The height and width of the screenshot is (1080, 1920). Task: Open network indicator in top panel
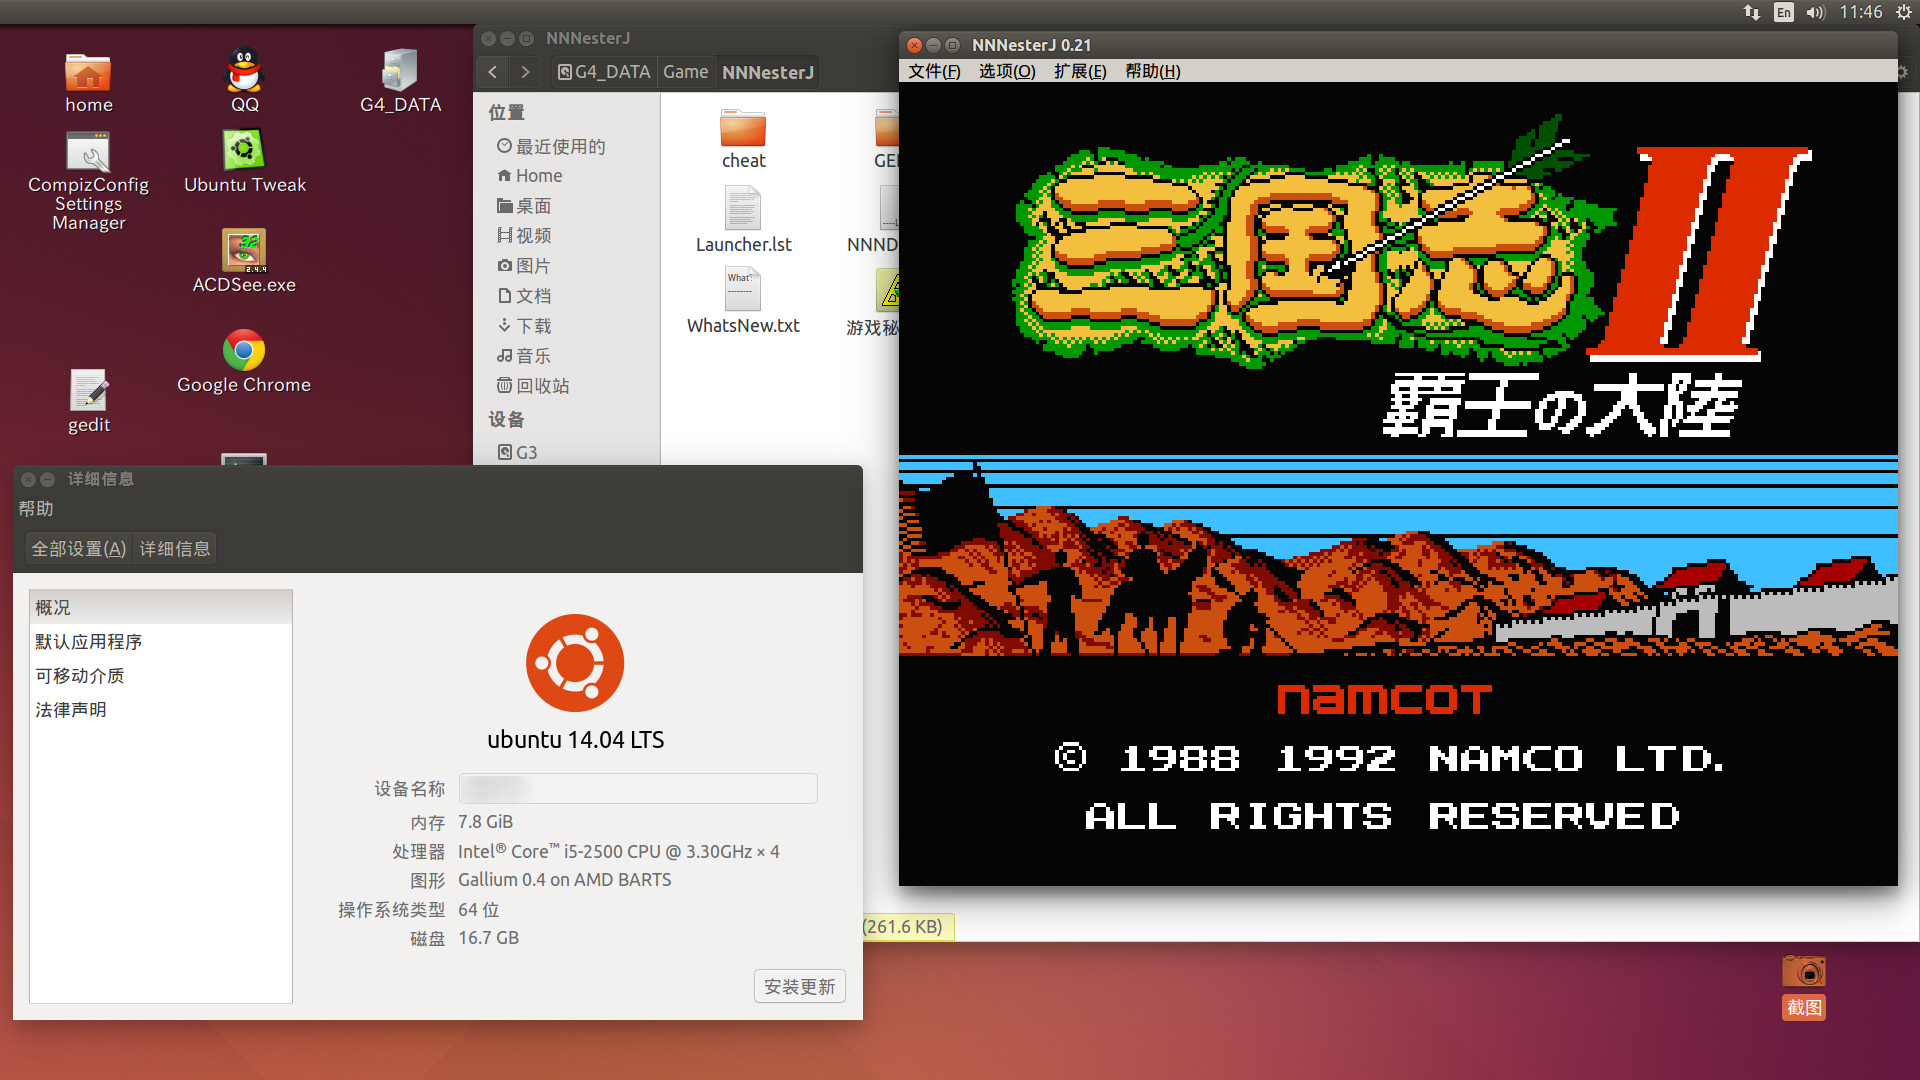click(1752, 12)
